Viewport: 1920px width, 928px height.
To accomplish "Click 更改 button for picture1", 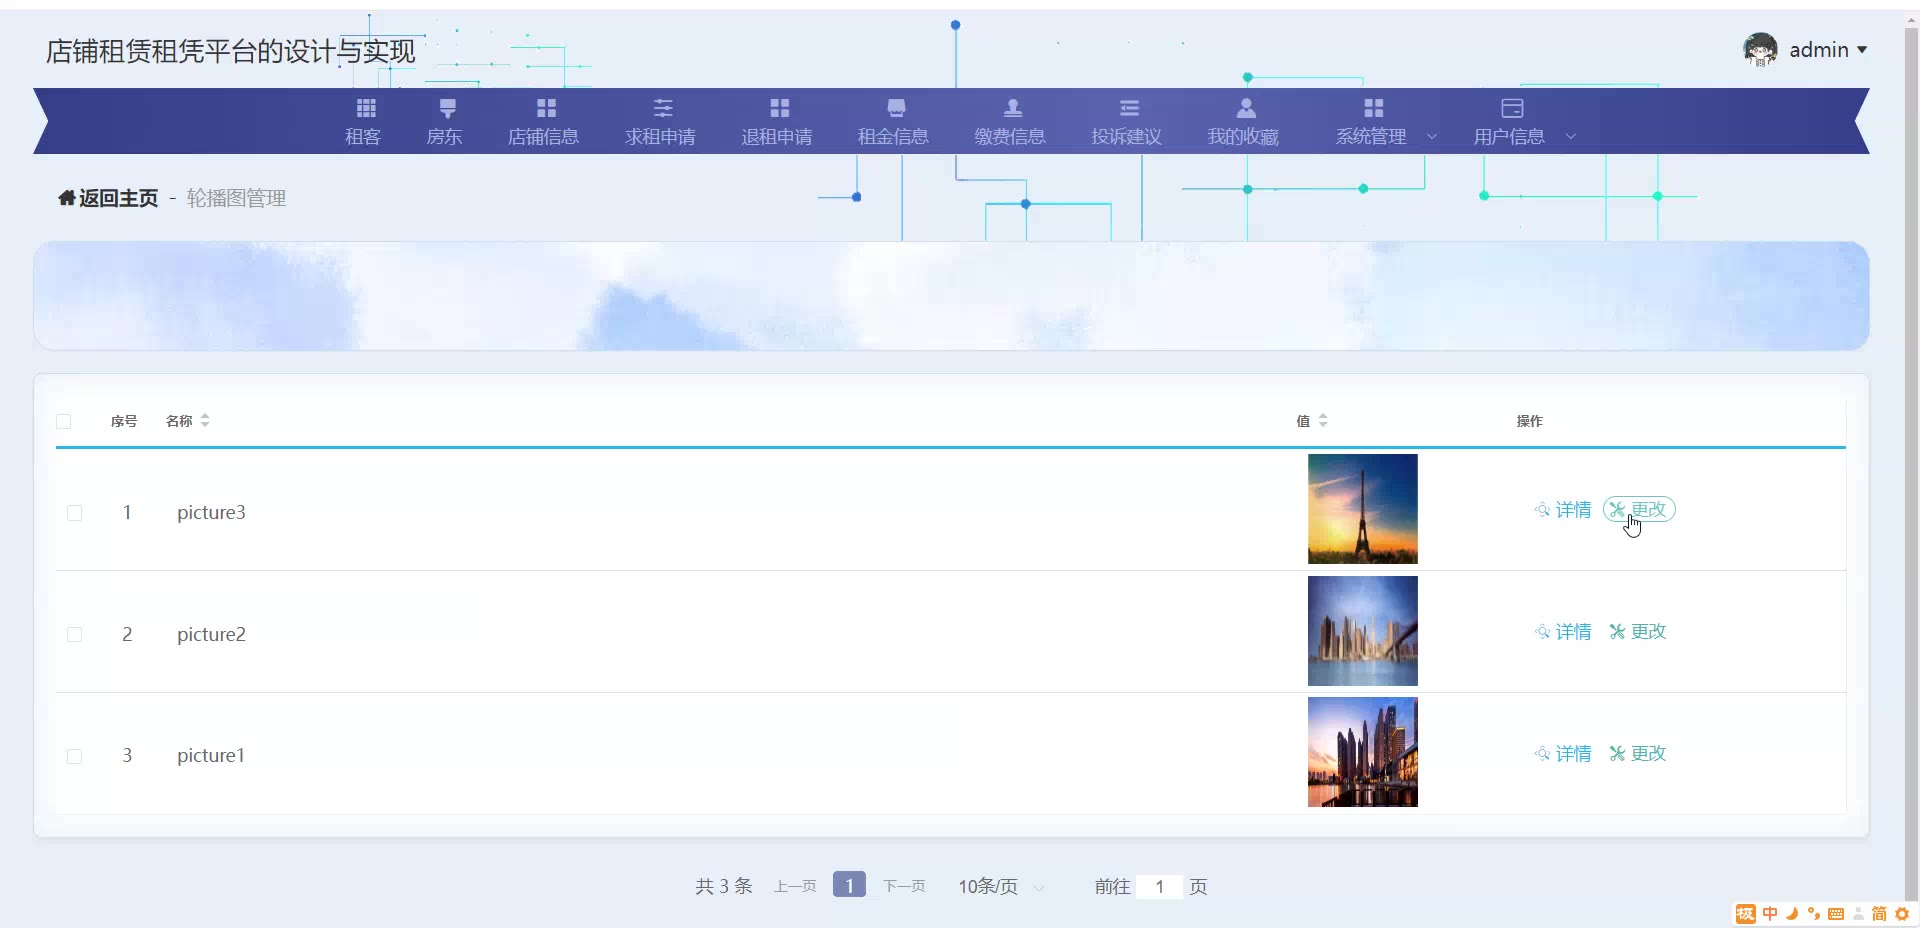I will 1638,754.
